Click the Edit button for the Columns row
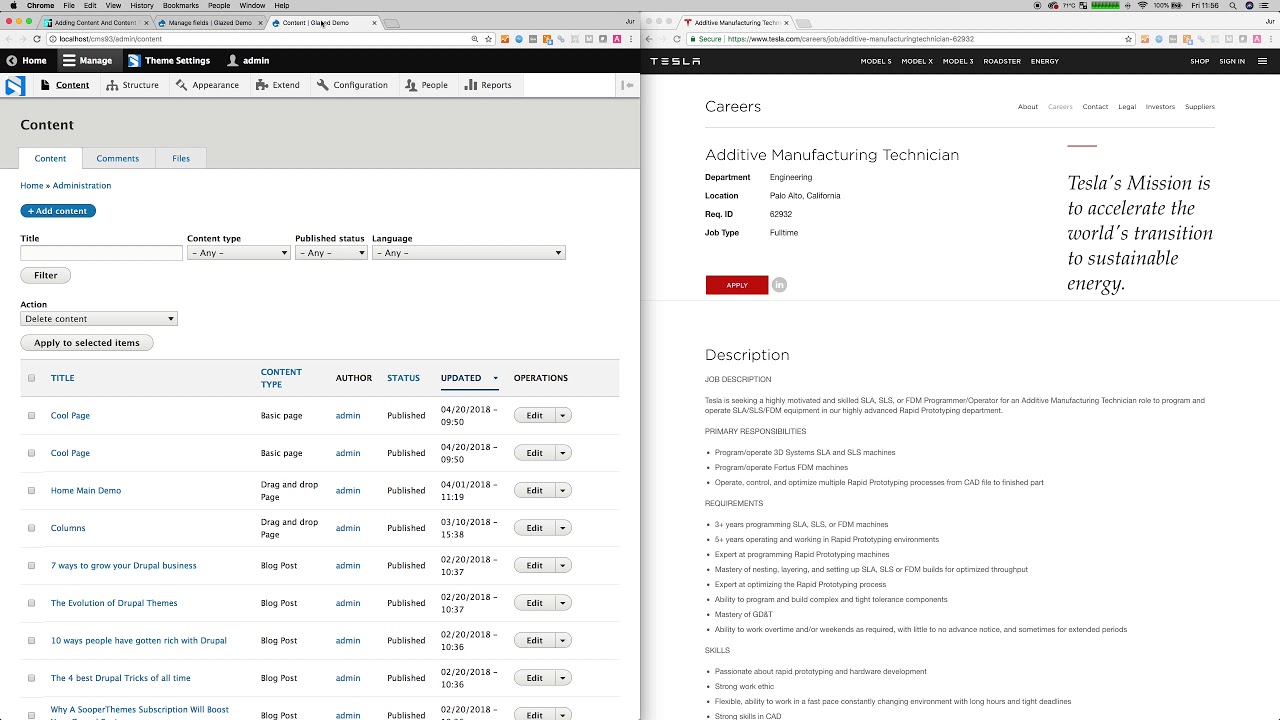This screenshot has width=1280, height=720. click(535, 528)
